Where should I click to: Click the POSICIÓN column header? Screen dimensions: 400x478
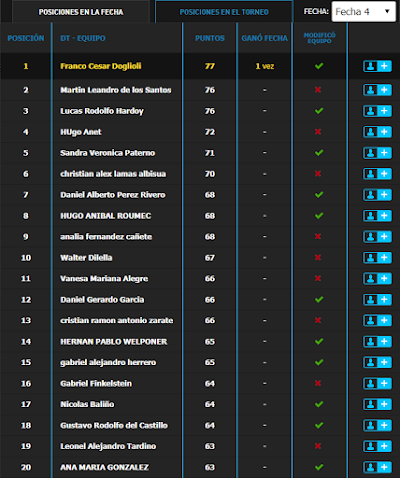26,38
